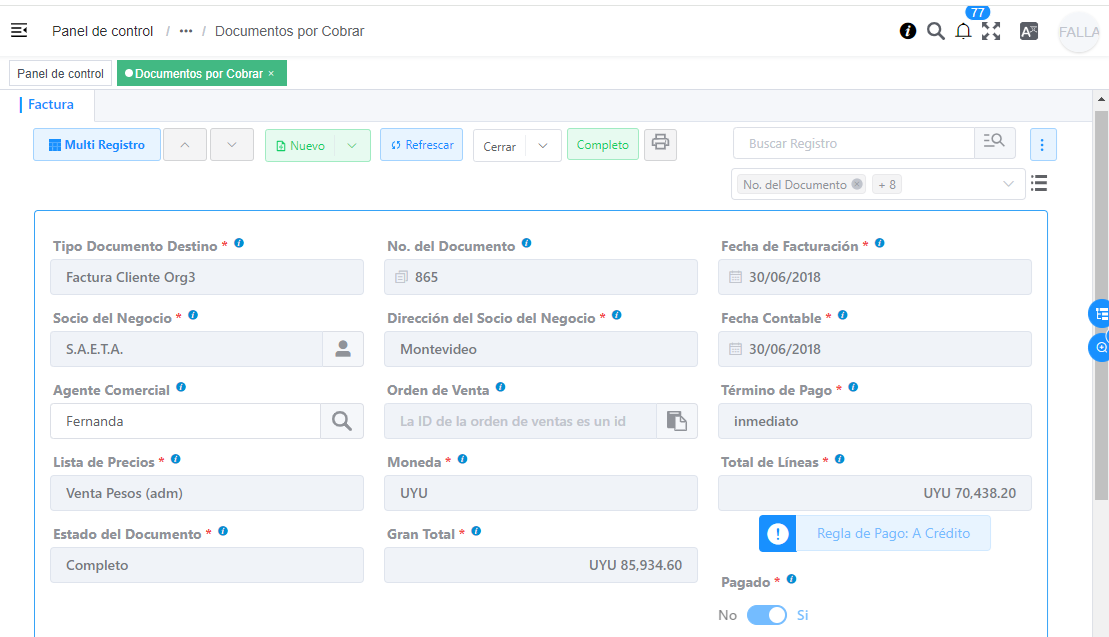
Task: Click info icon next to Dirección del Socio
Action: (x=617, y=315)
